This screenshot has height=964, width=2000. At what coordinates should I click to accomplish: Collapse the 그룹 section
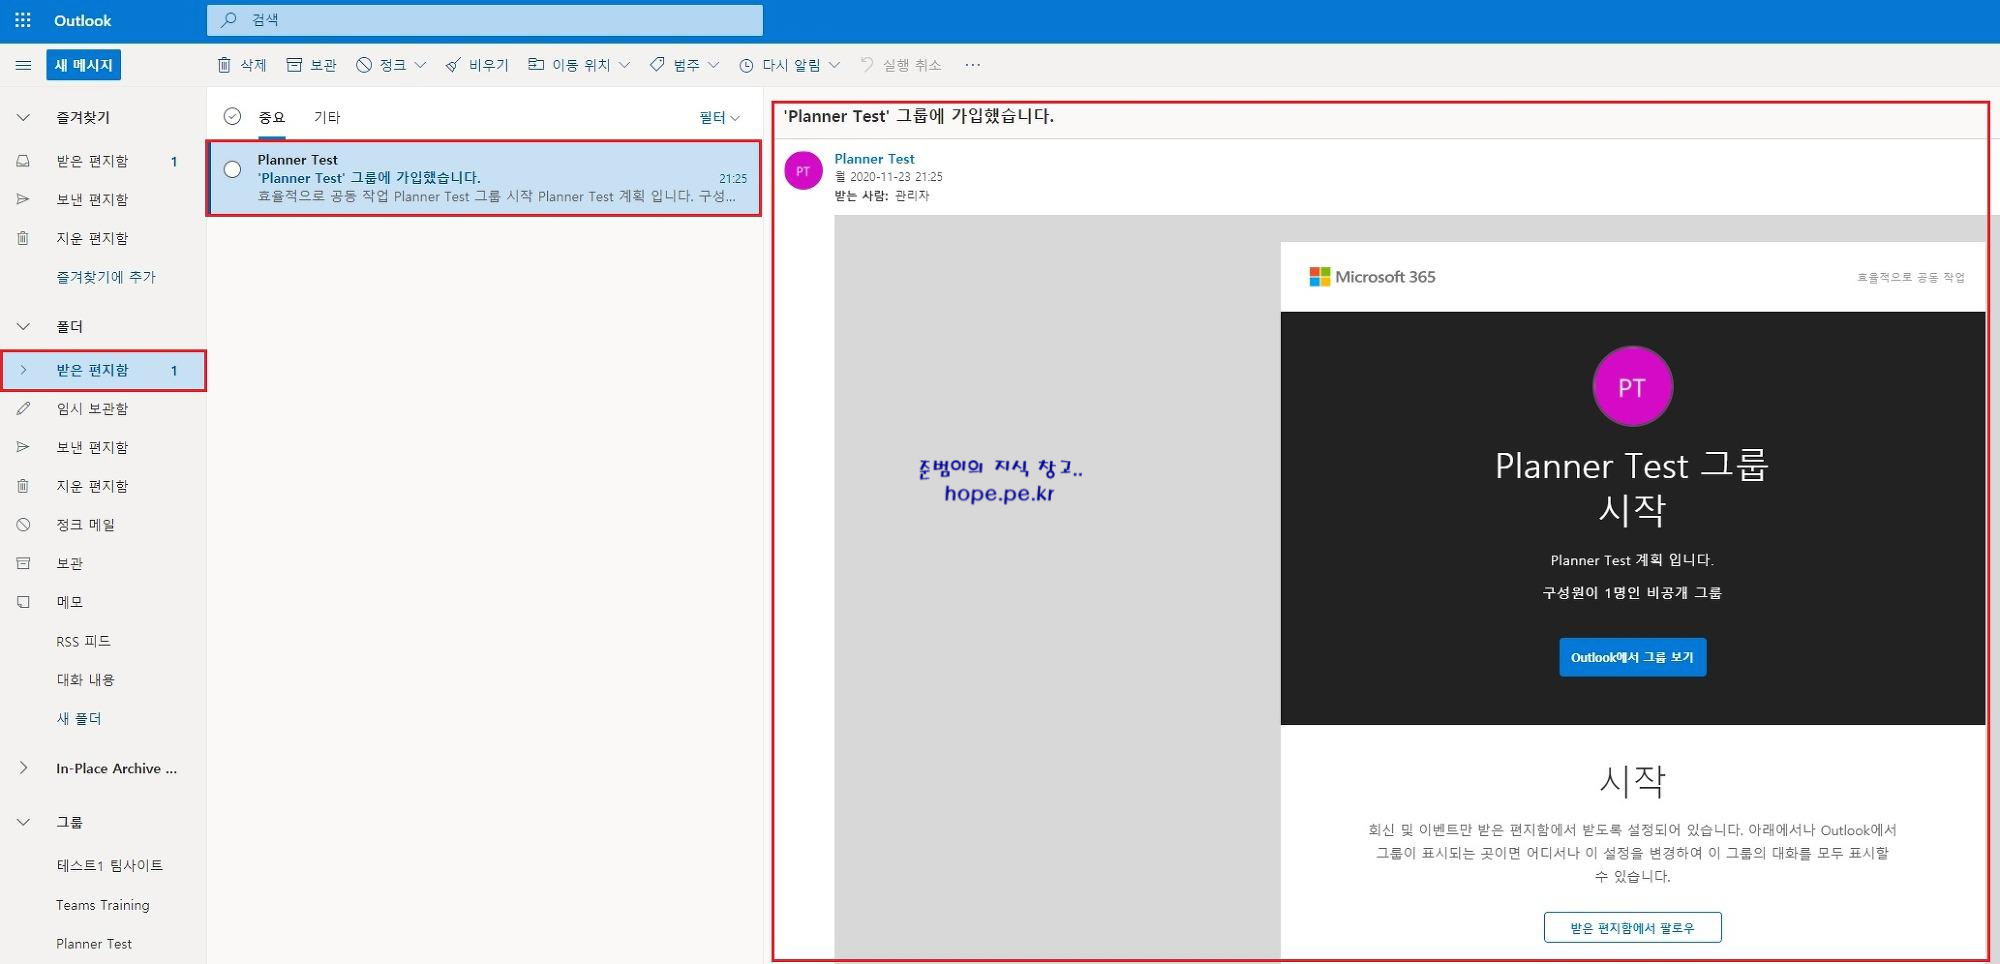pyautogui.click(x=23, y=822)
